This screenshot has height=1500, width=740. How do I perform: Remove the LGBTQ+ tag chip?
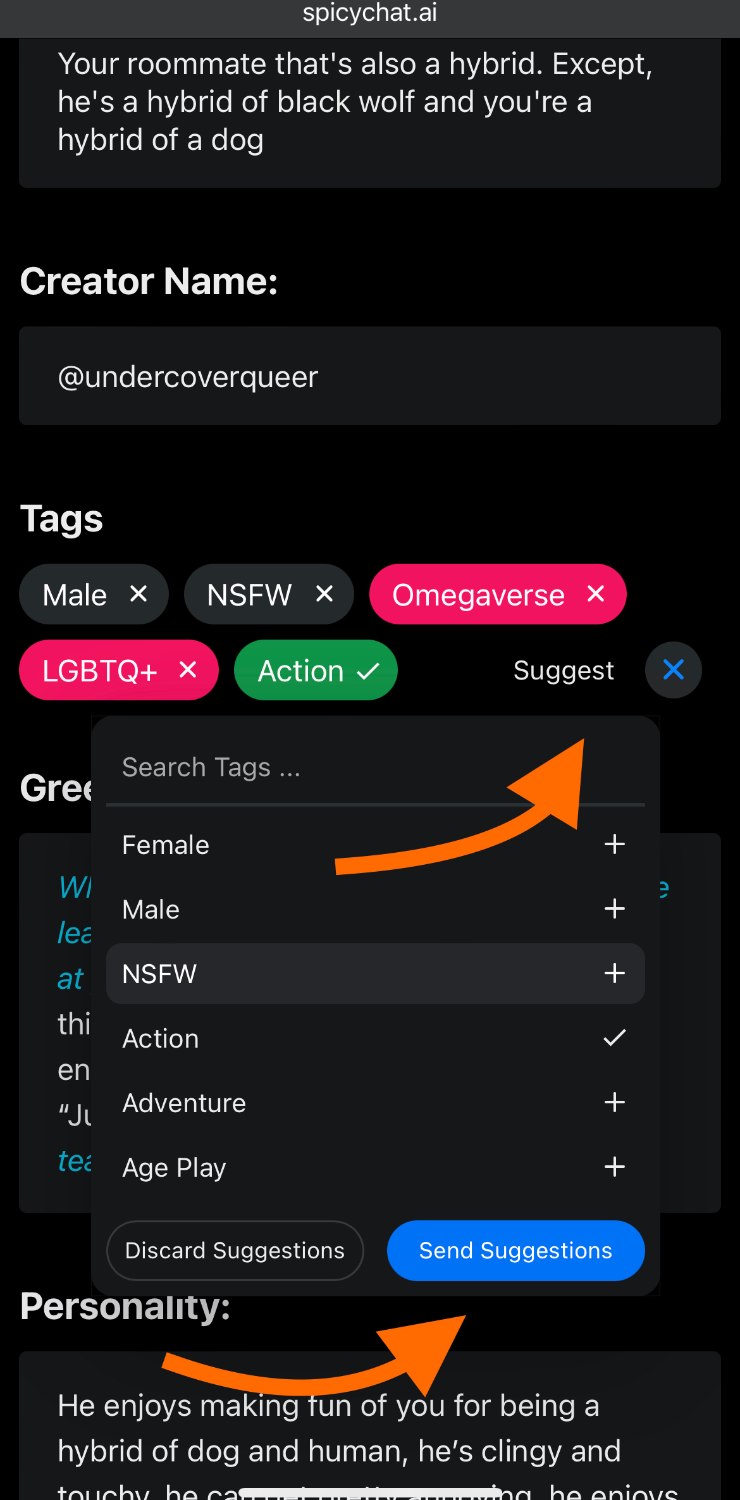tap(187, 670)
